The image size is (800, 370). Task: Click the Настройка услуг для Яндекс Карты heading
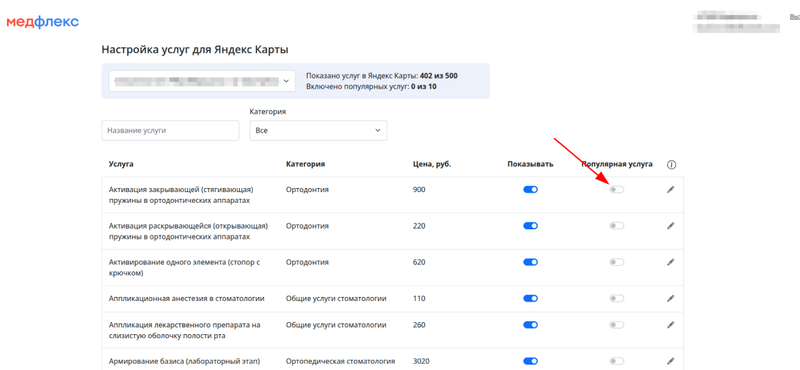[195, 50]
